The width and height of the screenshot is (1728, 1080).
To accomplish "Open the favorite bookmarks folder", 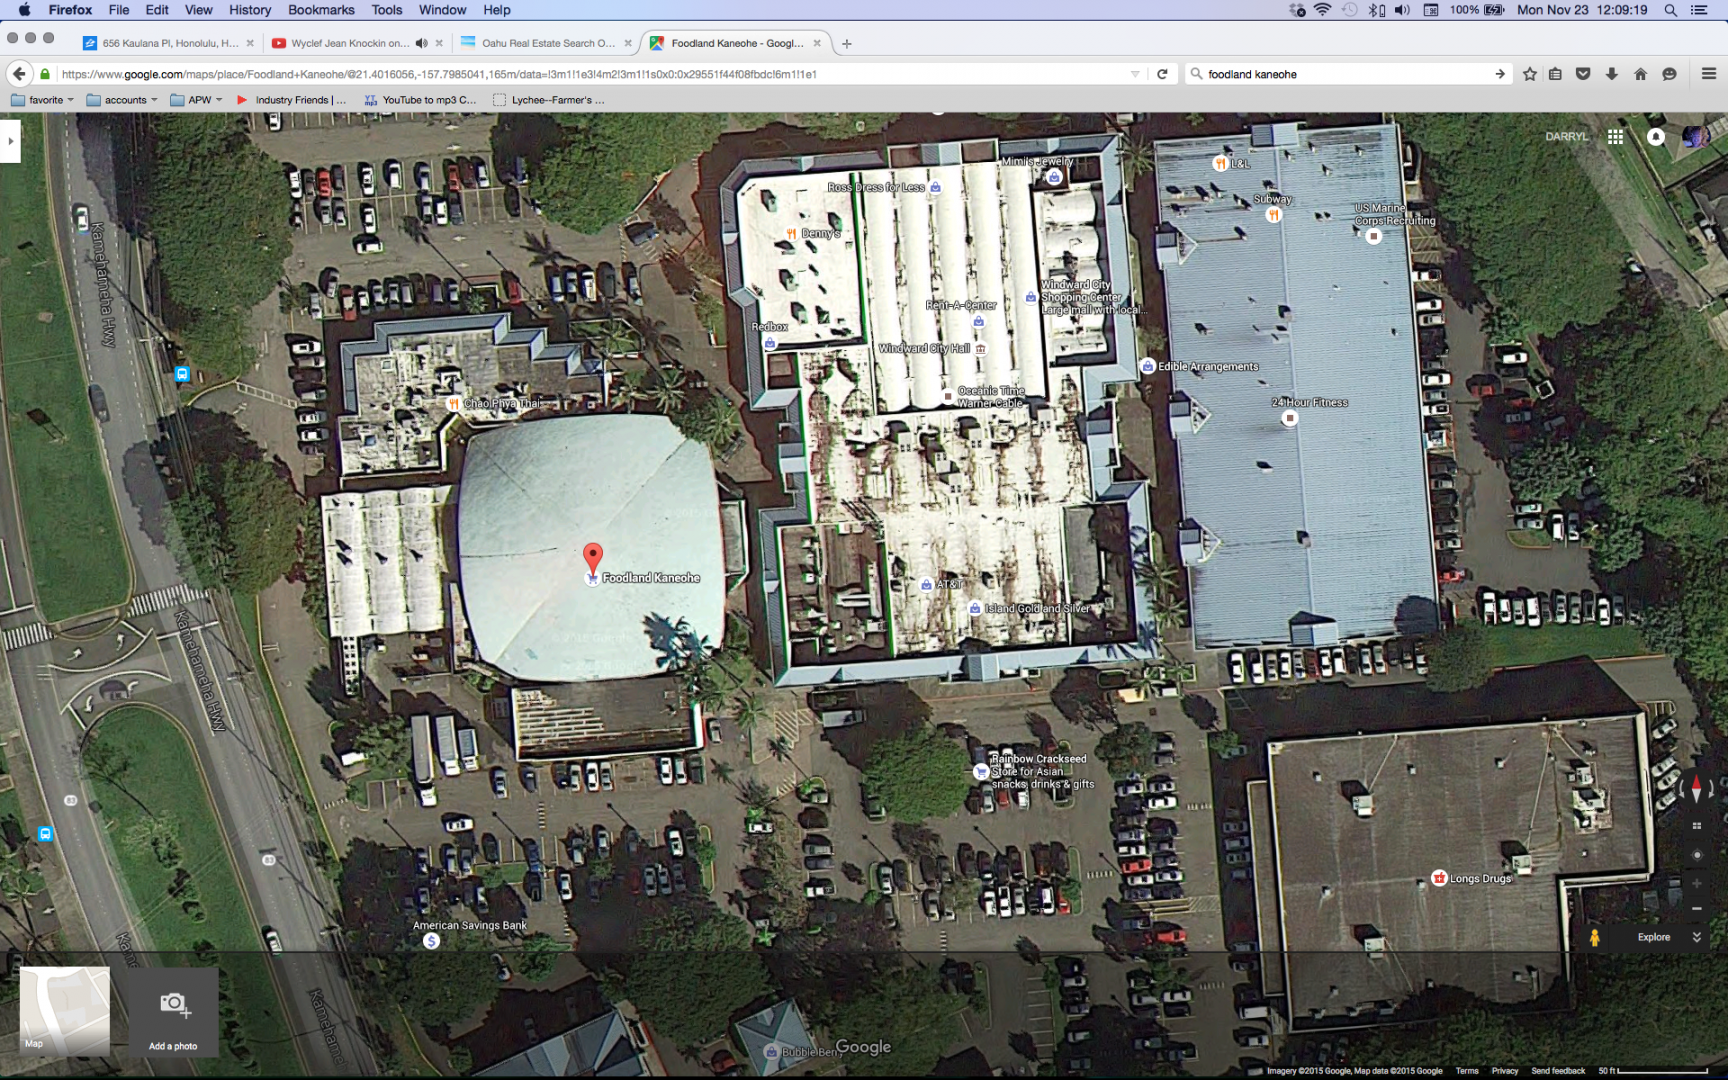I will pyautogui.click(x=42, y=100).
